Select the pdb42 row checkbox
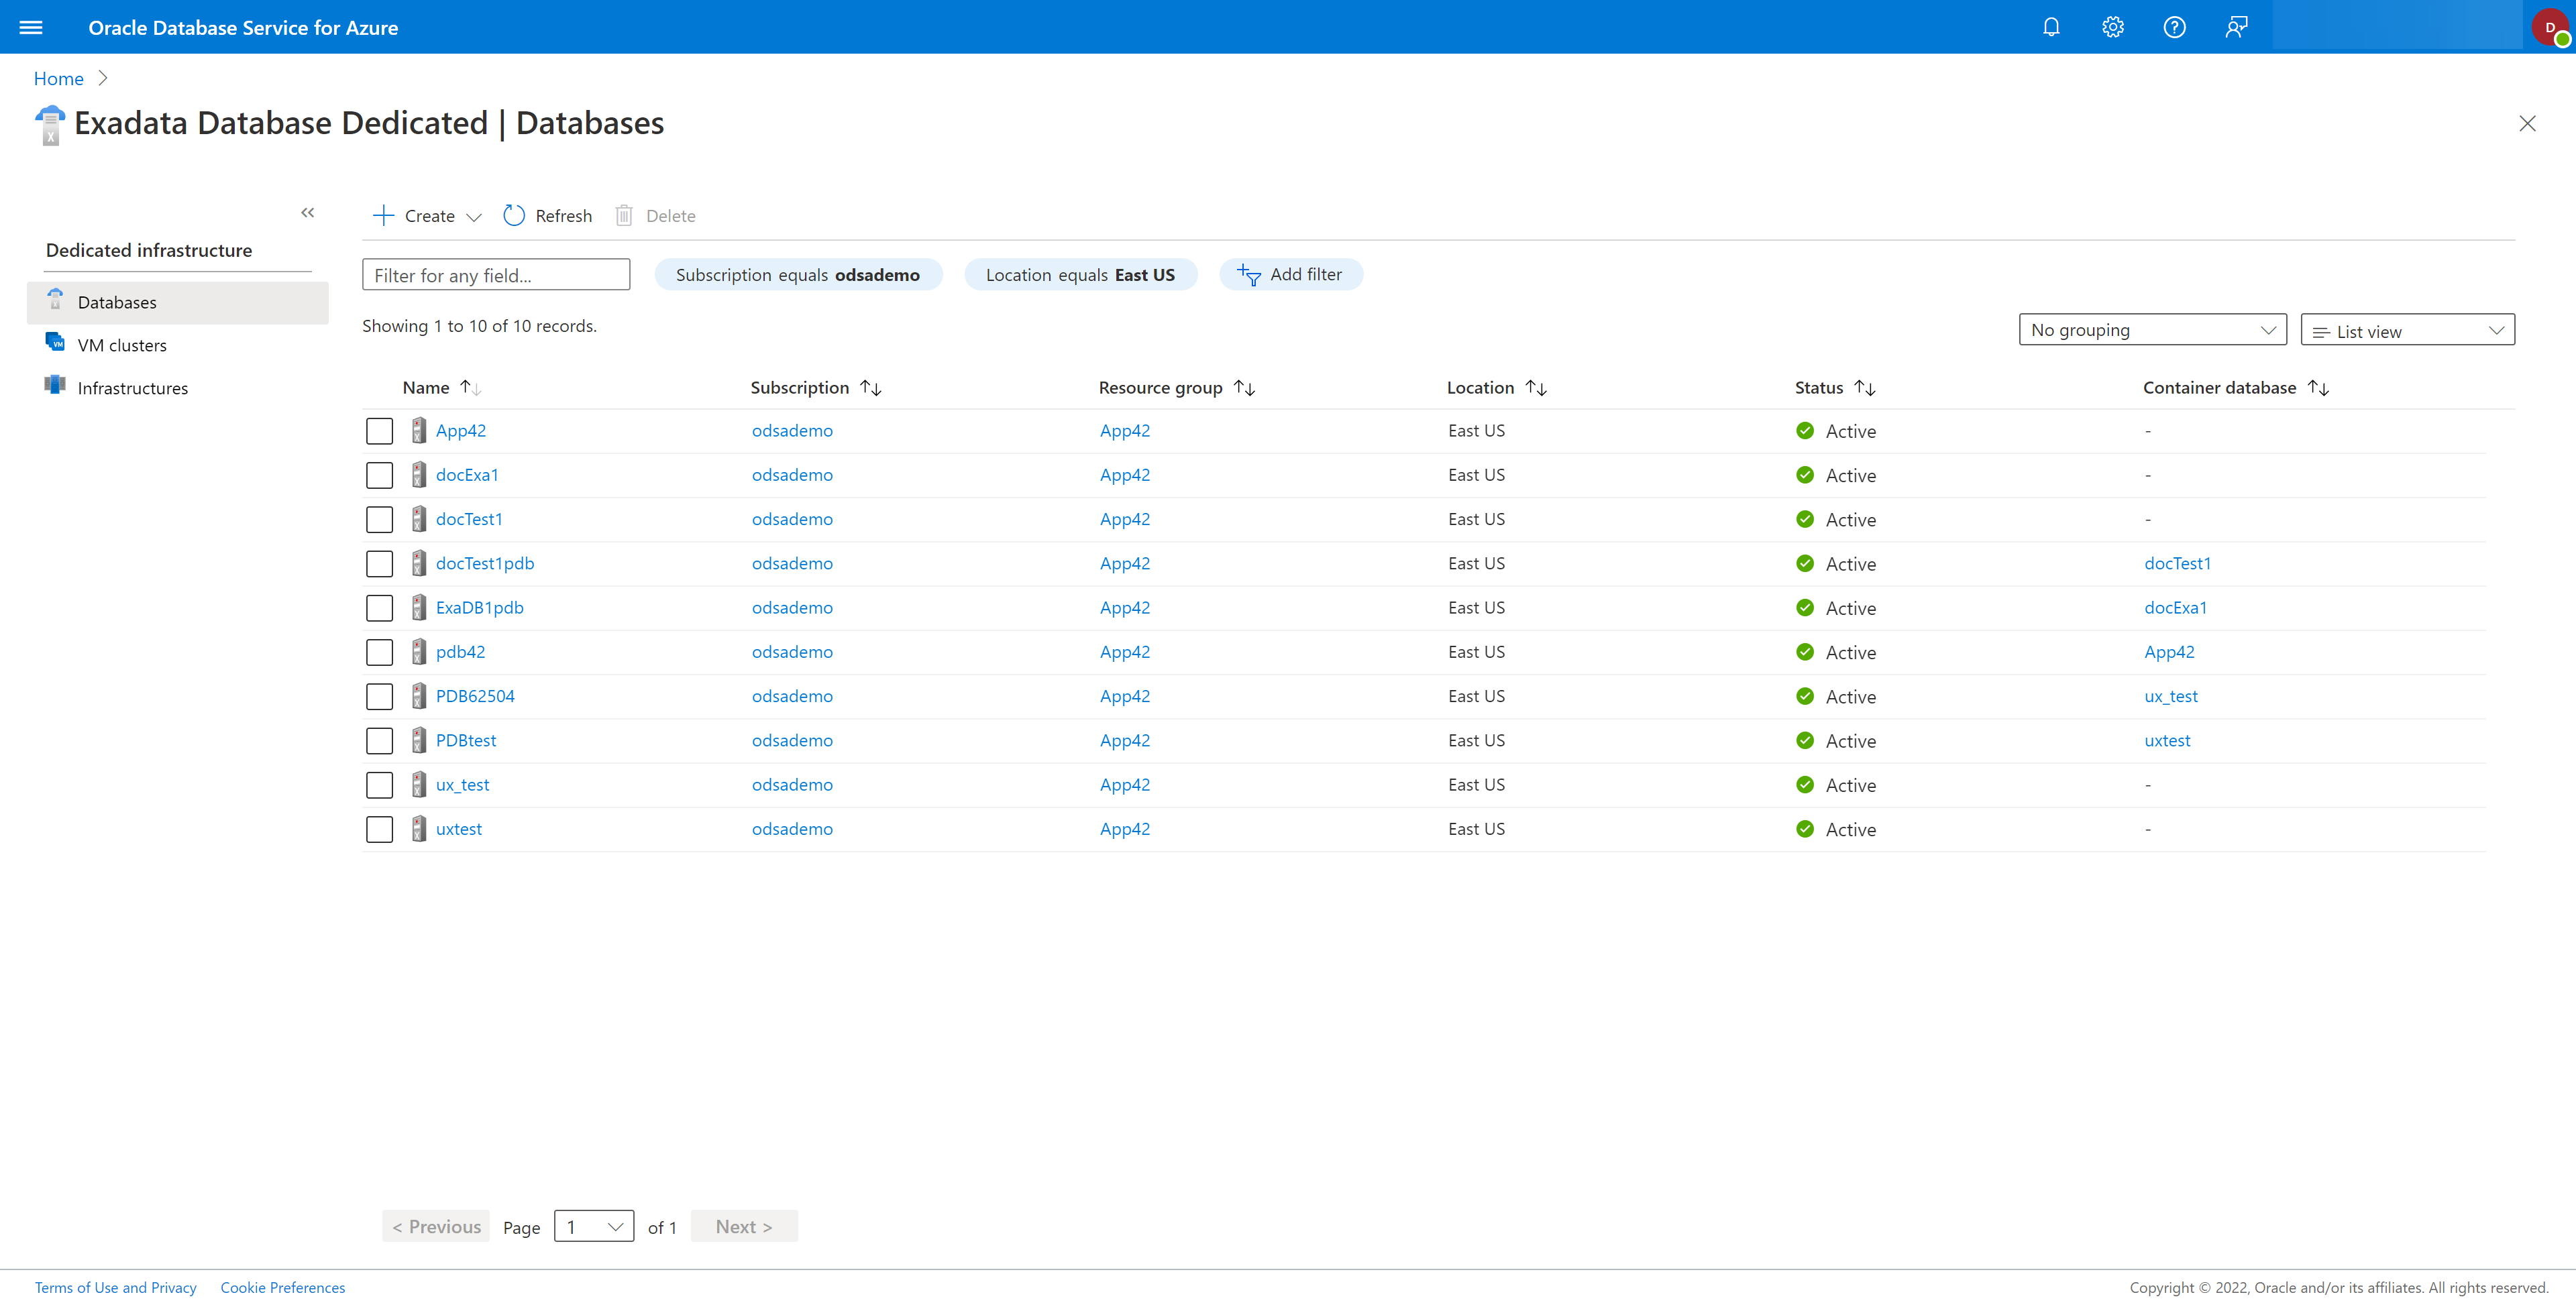This screenshot has width=2576, height=1309. click(x=379, y=652)
